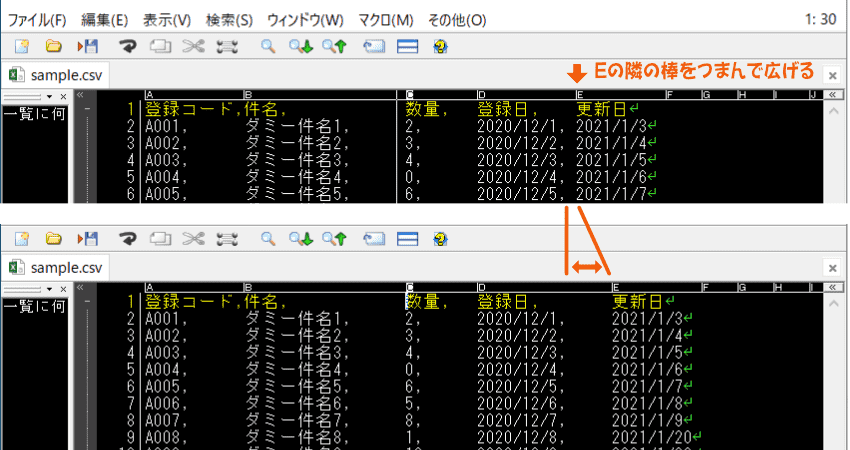Image resolution: width=850 pixels, height=450 pixels.
Task: Click Cut scissors icon in lower toolbar
Action: point(194,239)
